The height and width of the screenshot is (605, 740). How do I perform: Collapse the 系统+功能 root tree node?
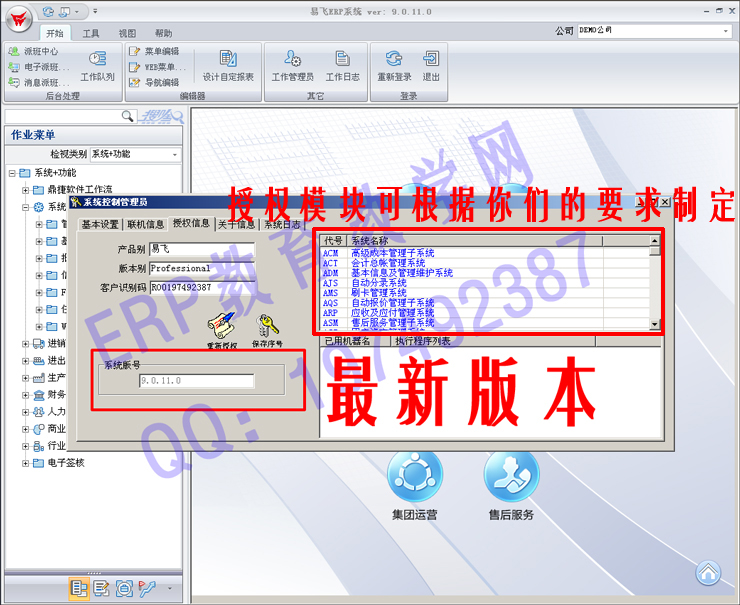click(x=12, y=173)
